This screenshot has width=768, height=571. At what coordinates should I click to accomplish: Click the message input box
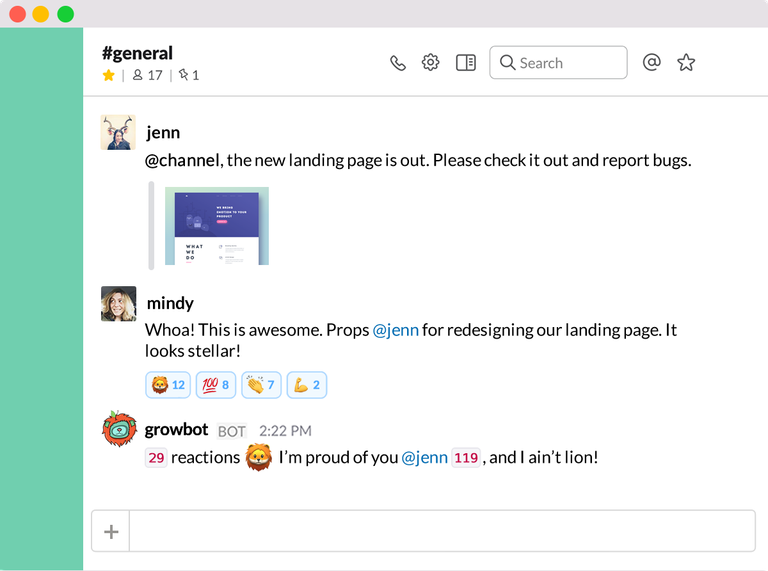[441, 532]
